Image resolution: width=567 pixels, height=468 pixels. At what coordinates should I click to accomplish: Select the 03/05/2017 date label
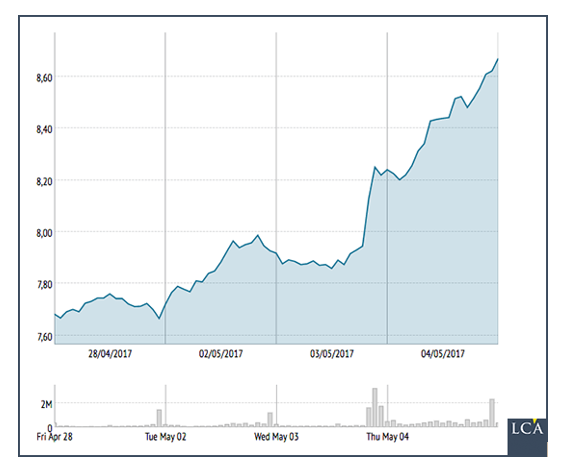(x=332, y=353)
